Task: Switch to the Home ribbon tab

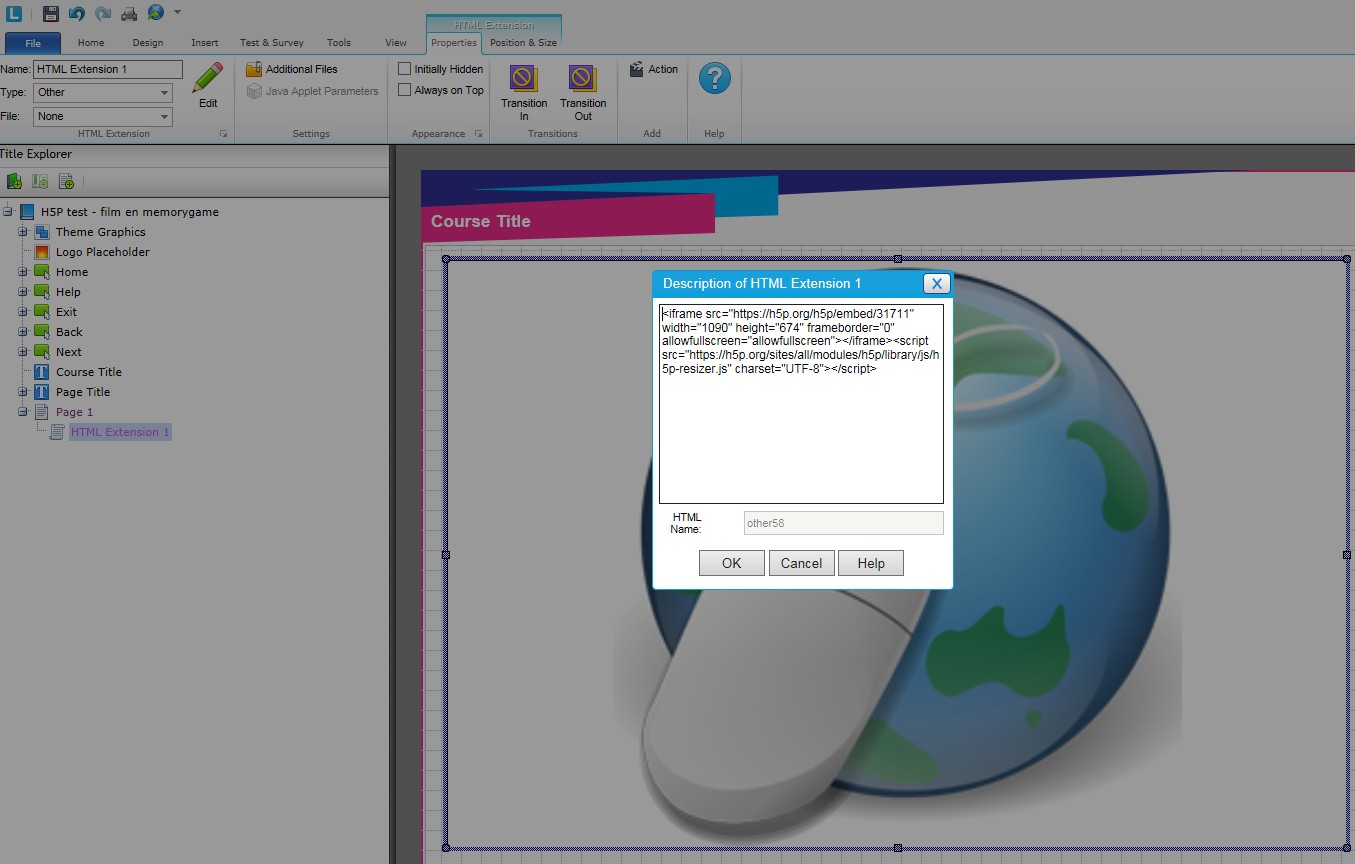Action: [x=91, y=43]
